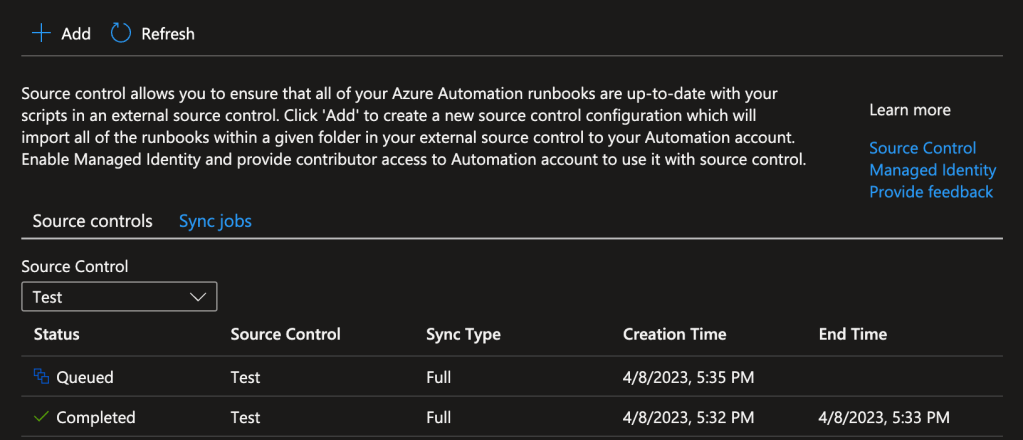Switch to the Source controls tab
Screen dimensions: 1023x440
[x=92, y=221]
